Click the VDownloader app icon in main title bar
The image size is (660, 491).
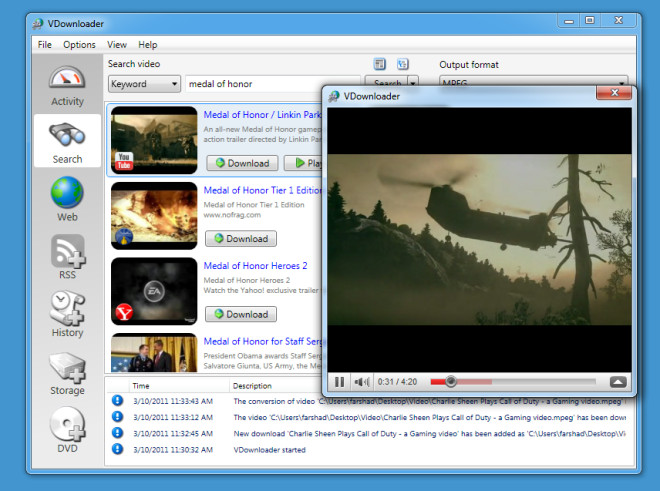pos(38,24)
